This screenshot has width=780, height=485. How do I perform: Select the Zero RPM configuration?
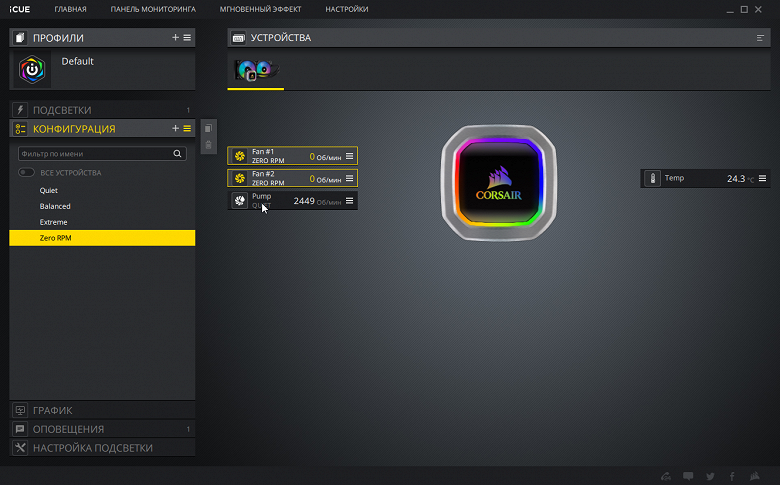click(x=102, y=238)
